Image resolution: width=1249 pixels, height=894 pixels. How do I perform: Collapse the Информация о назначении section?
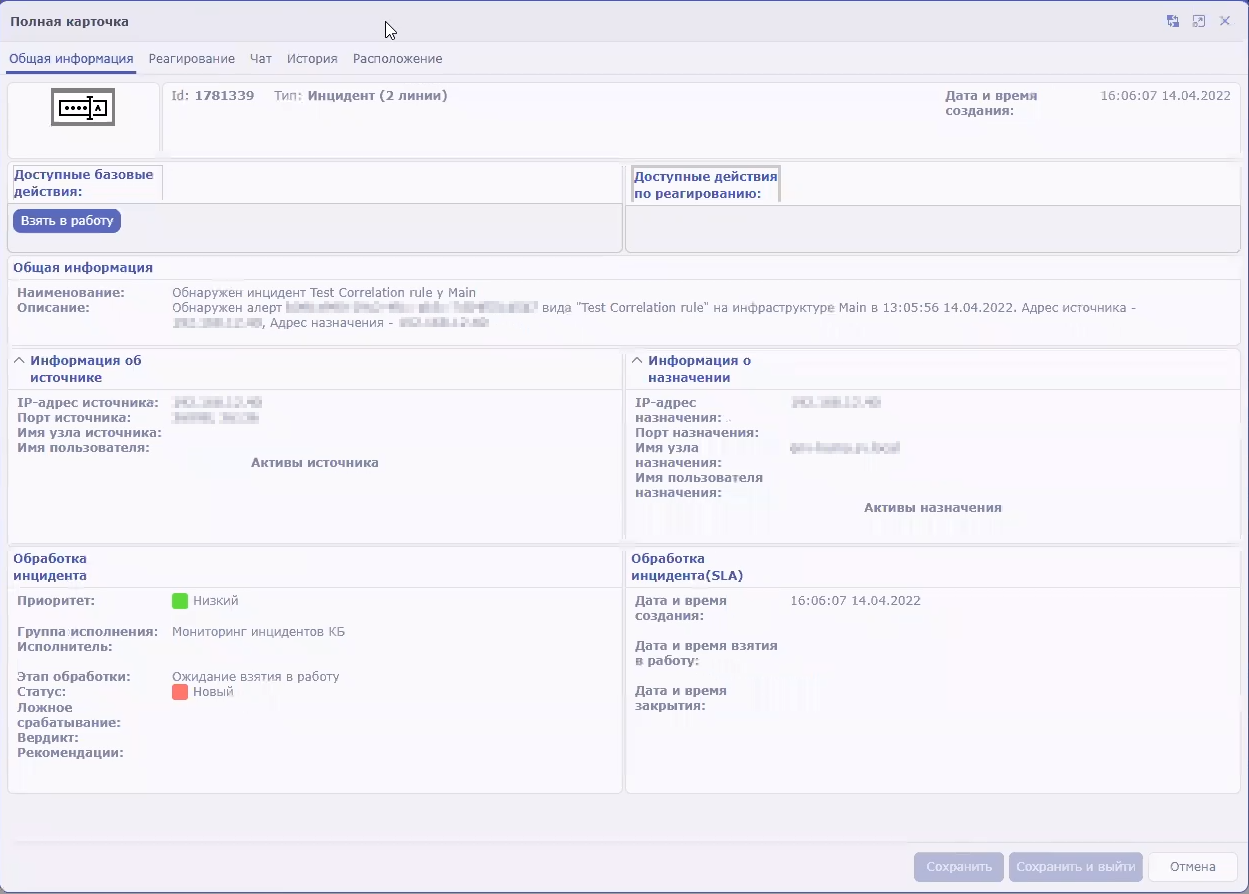pos(637,360)
